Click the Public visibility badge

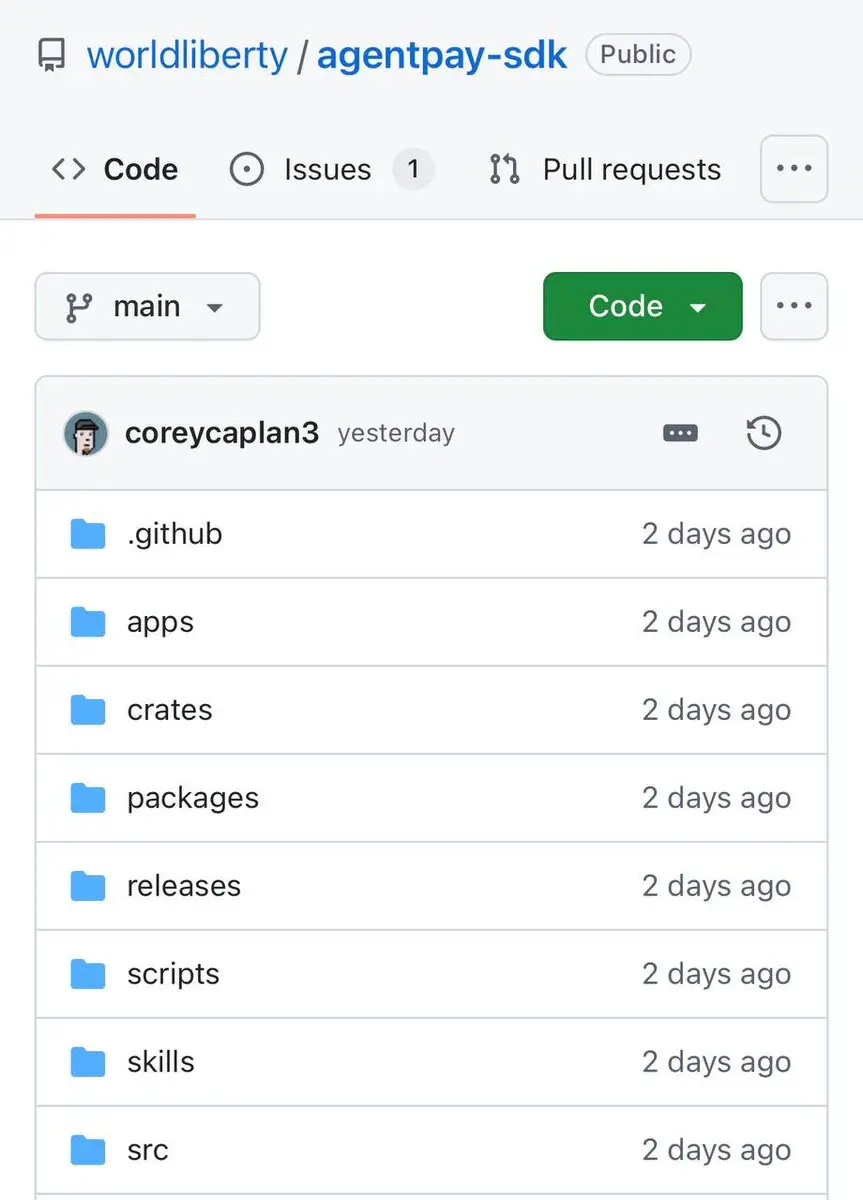click(638, 54)
